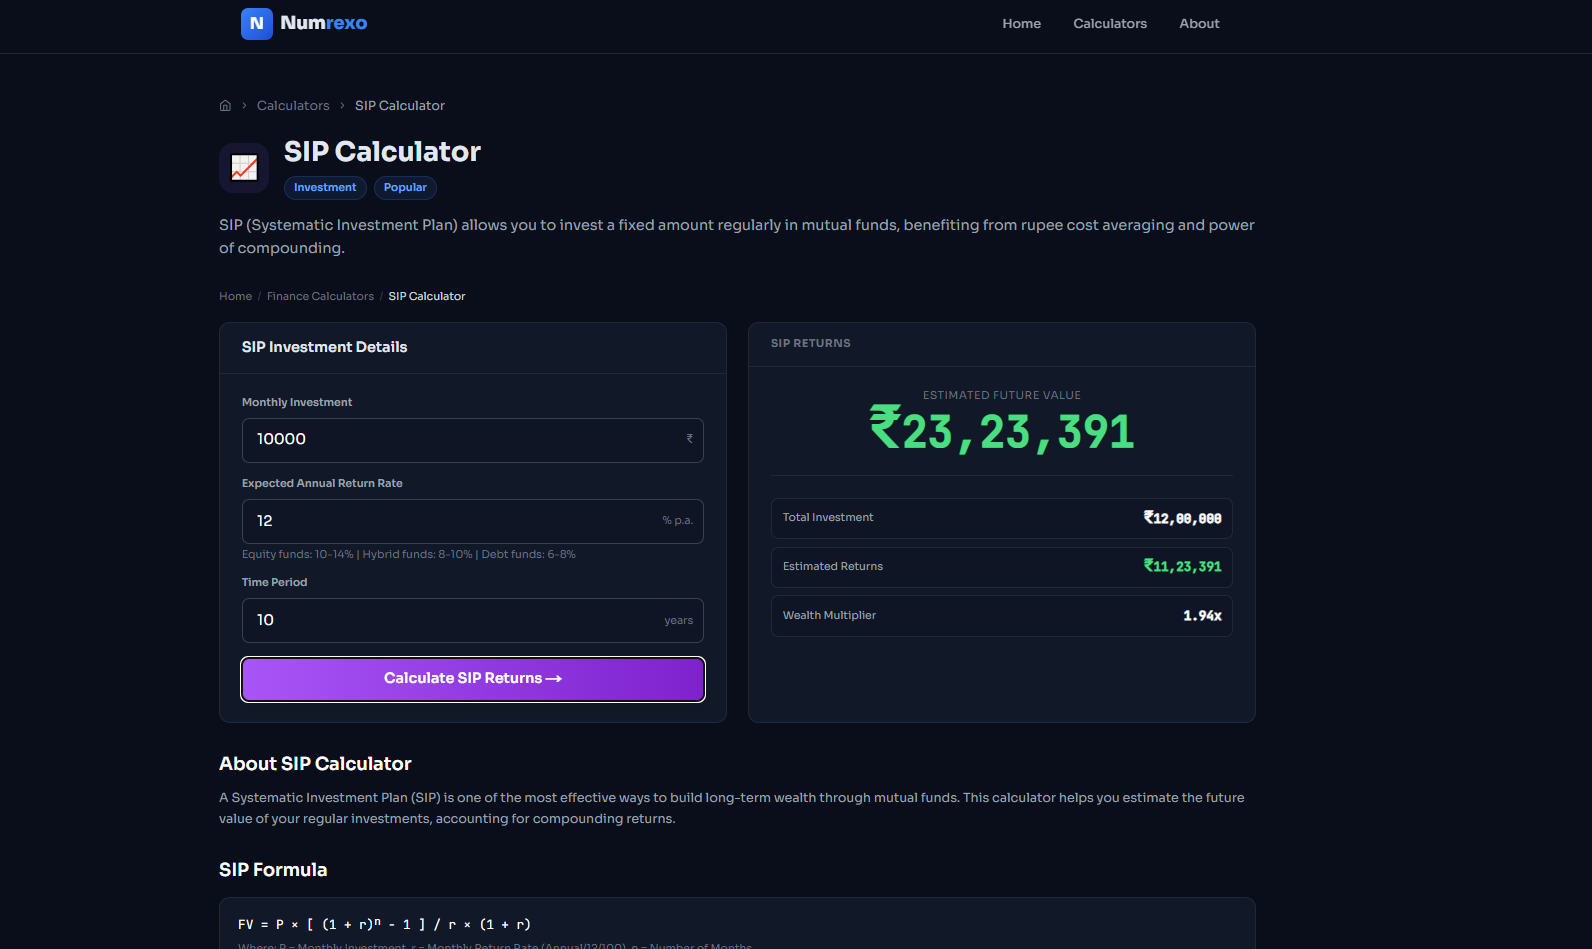Viewport: 1592px width, 949px height.
Task: Select the Investment tag badge
Action: pos(325,188)
